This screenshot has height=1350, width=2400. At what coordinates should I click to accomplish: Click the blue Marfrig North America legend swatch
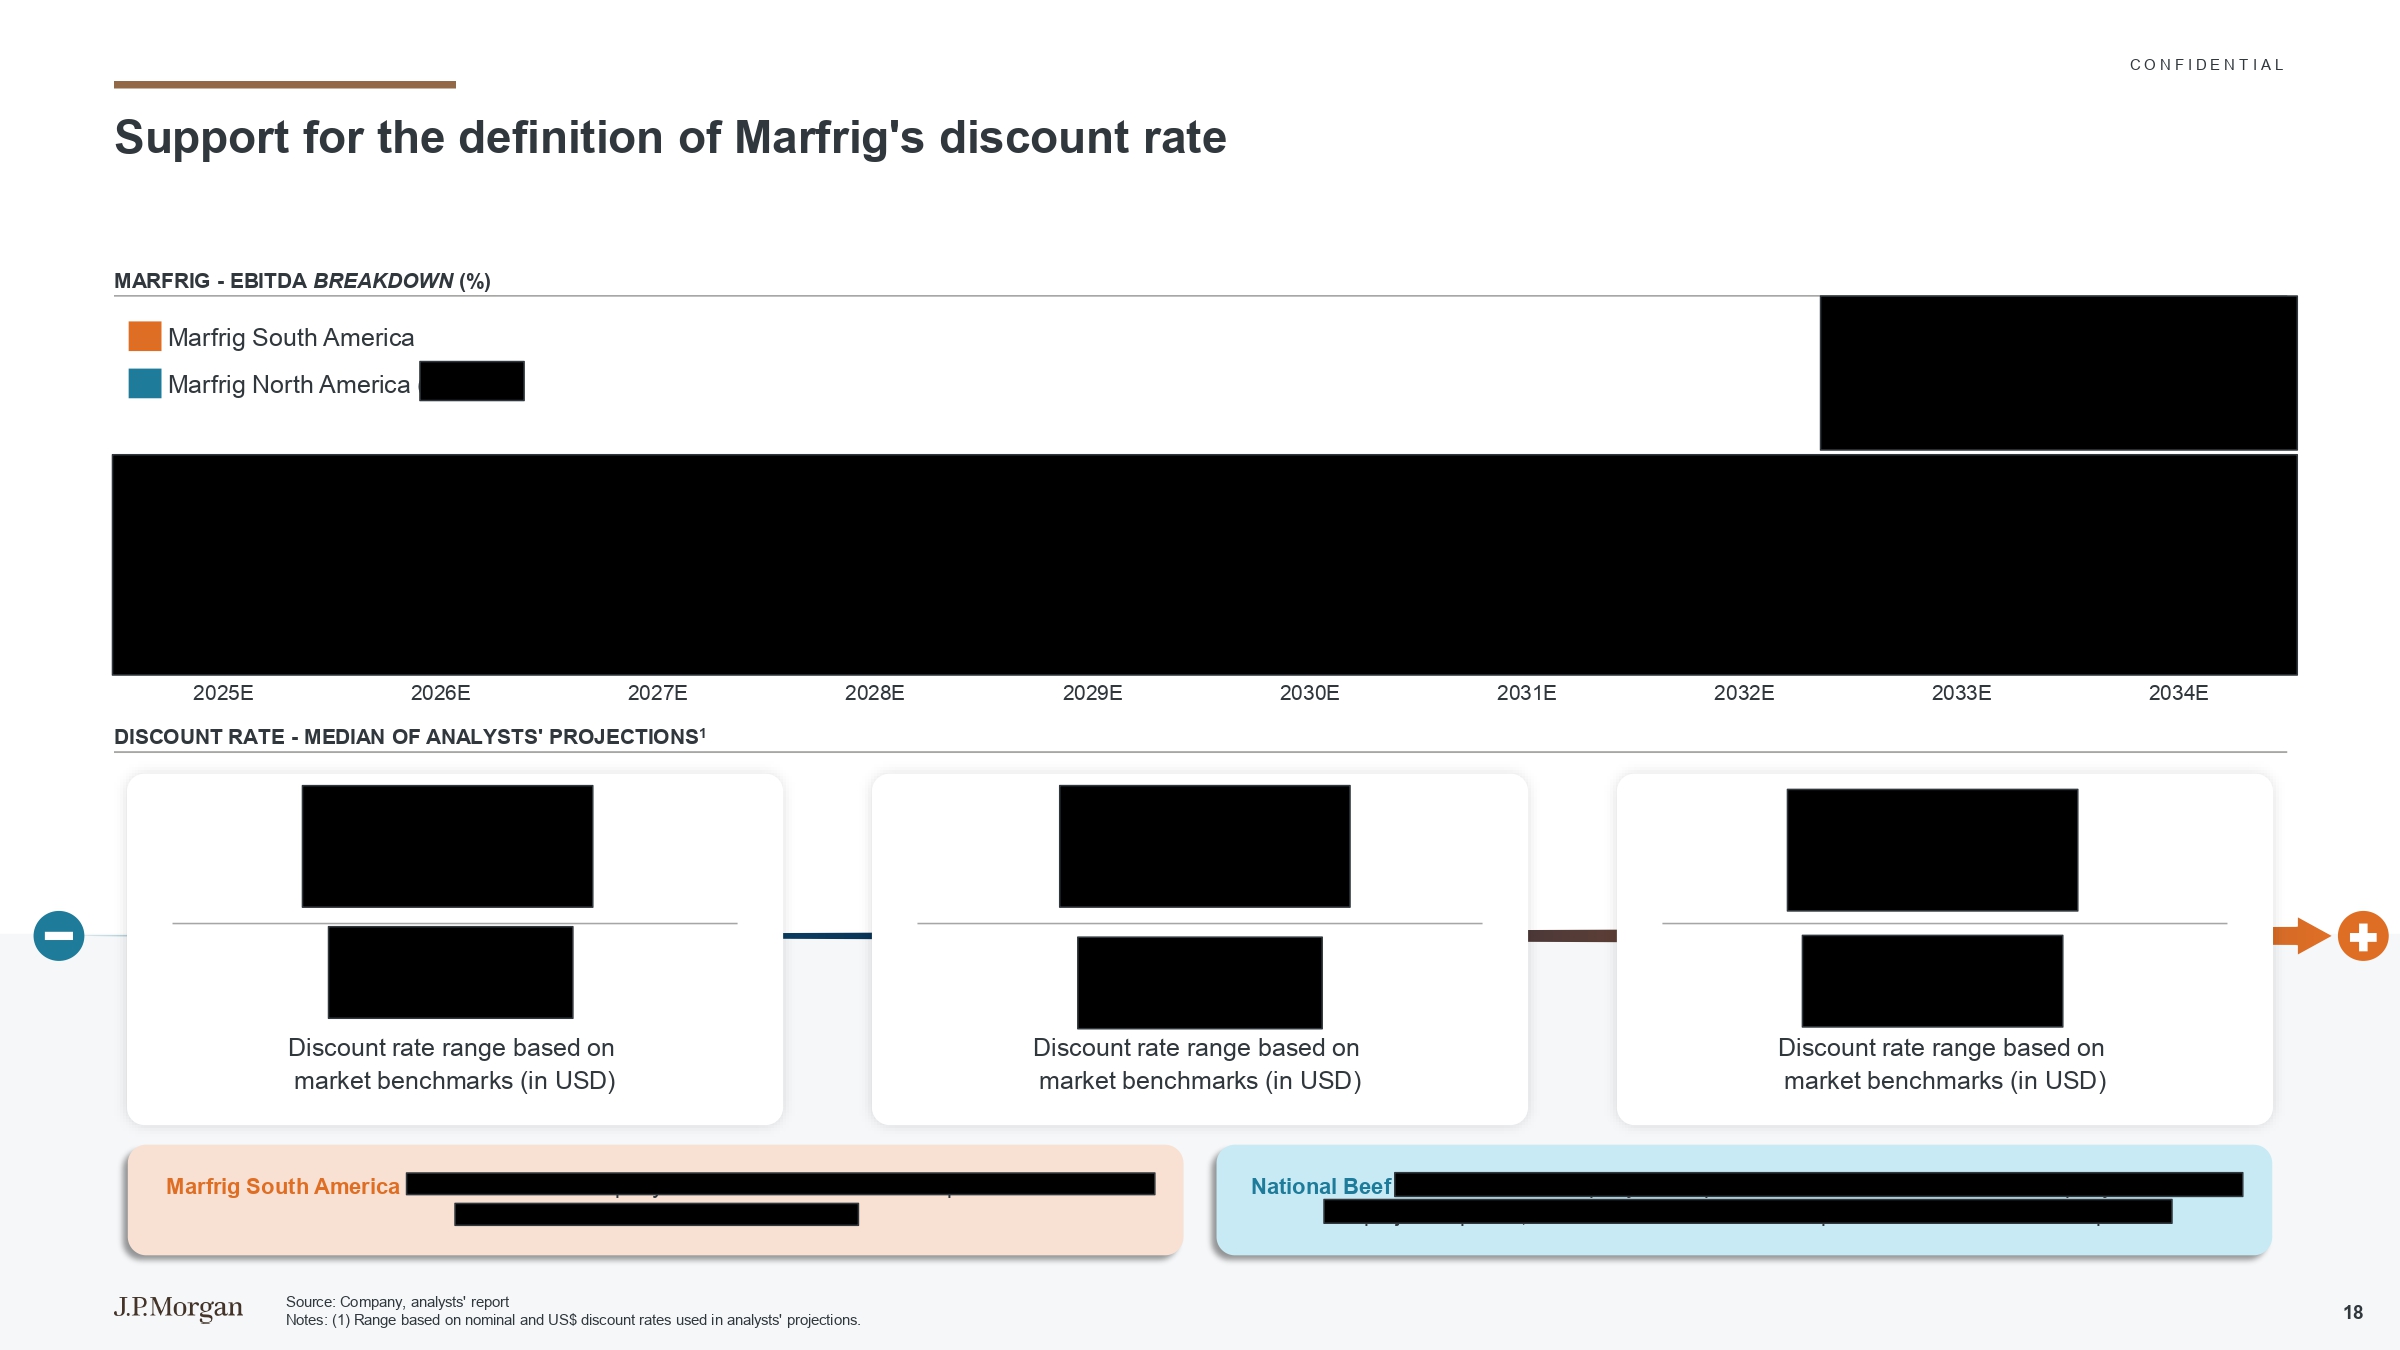click(x=145, y=384)
